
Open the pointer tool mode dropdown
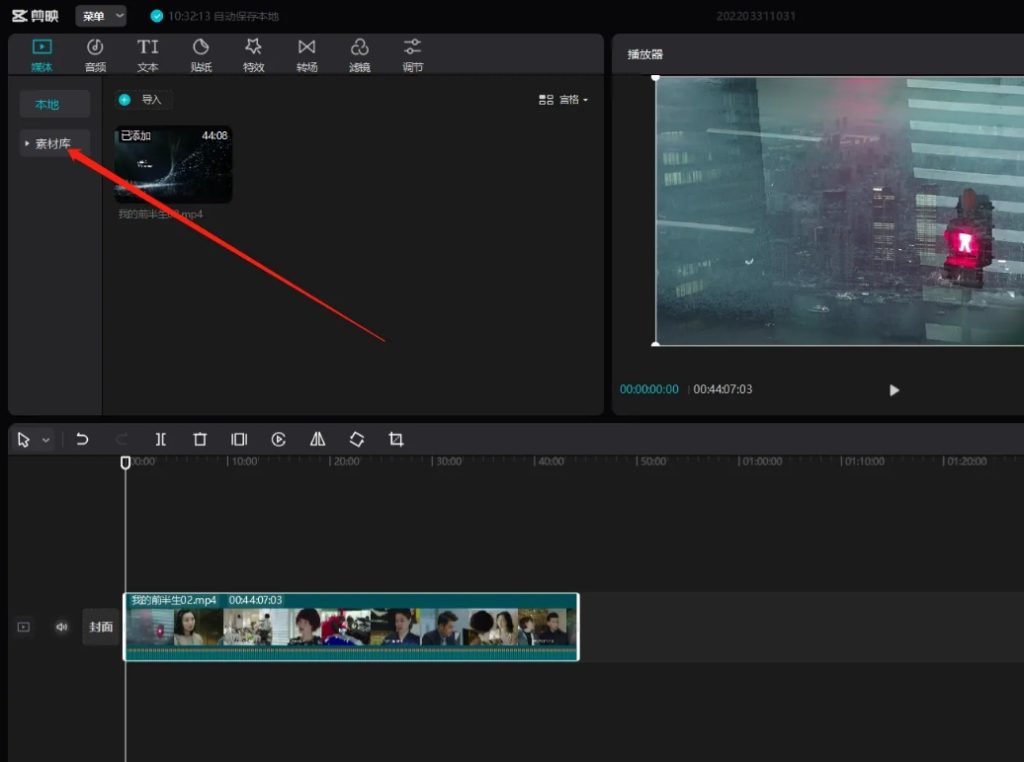pyautogui.click(x=46, y=440)
